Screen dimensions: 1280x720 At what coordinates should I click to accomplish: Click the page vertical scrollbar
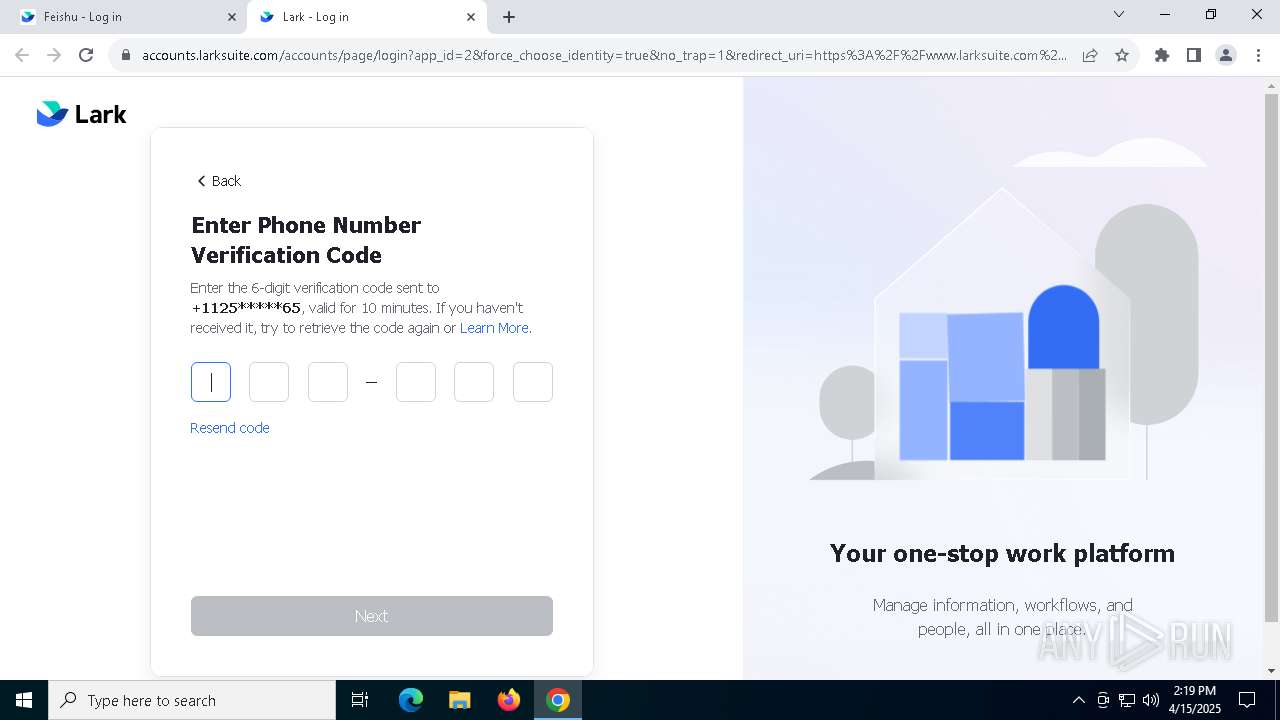[1272, 358]
